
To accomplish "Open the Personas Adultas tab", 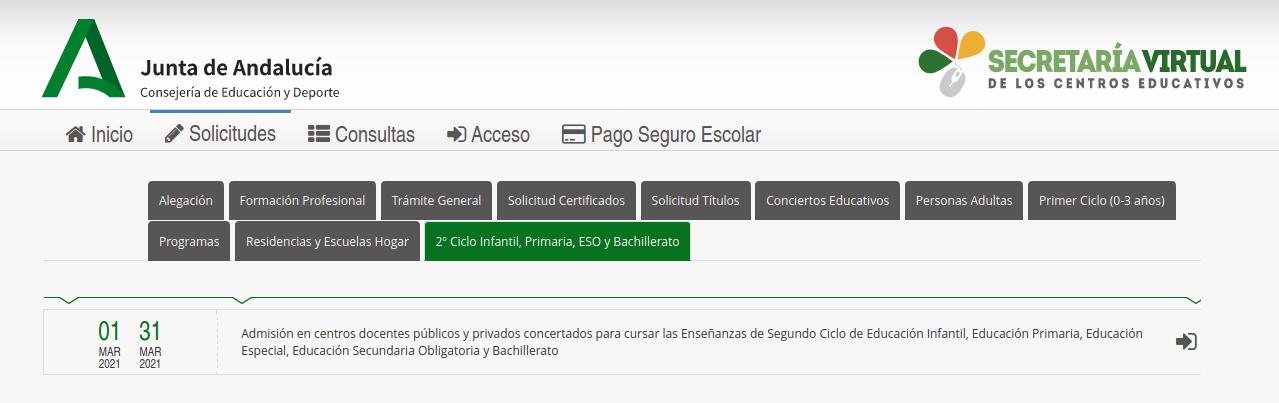I will (964, 201).
